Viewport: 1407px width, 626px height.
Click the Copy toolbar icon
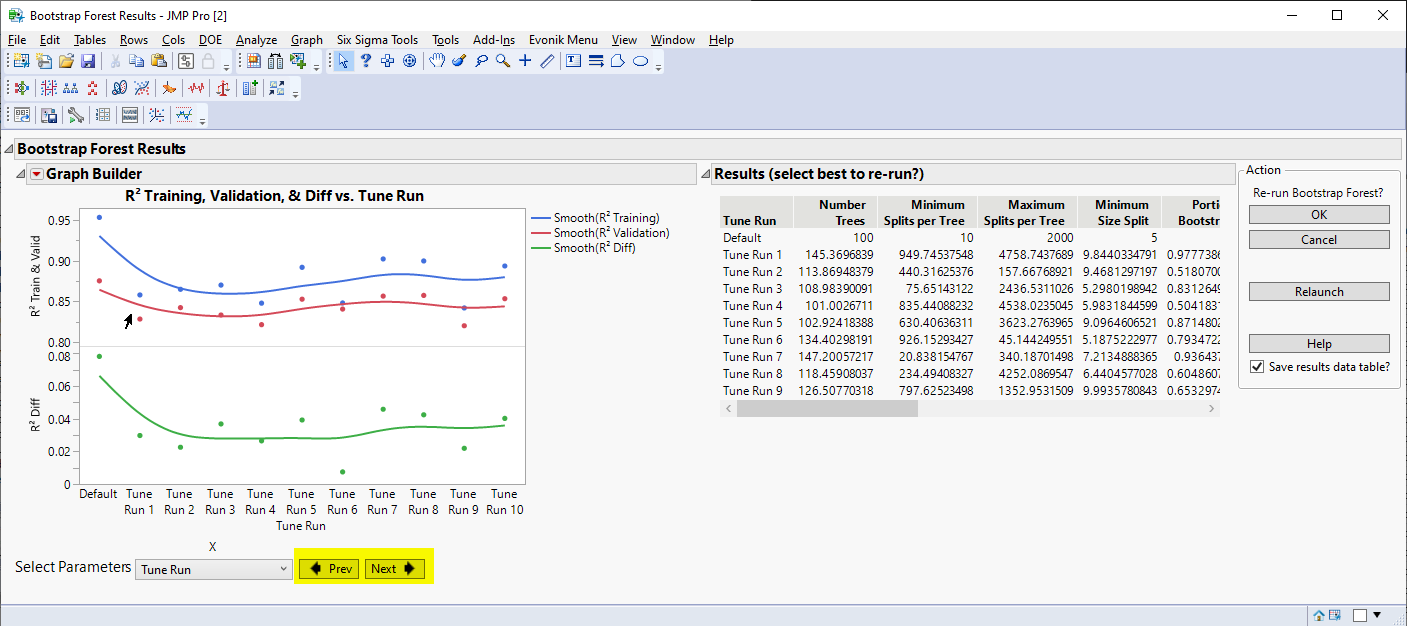136,60
